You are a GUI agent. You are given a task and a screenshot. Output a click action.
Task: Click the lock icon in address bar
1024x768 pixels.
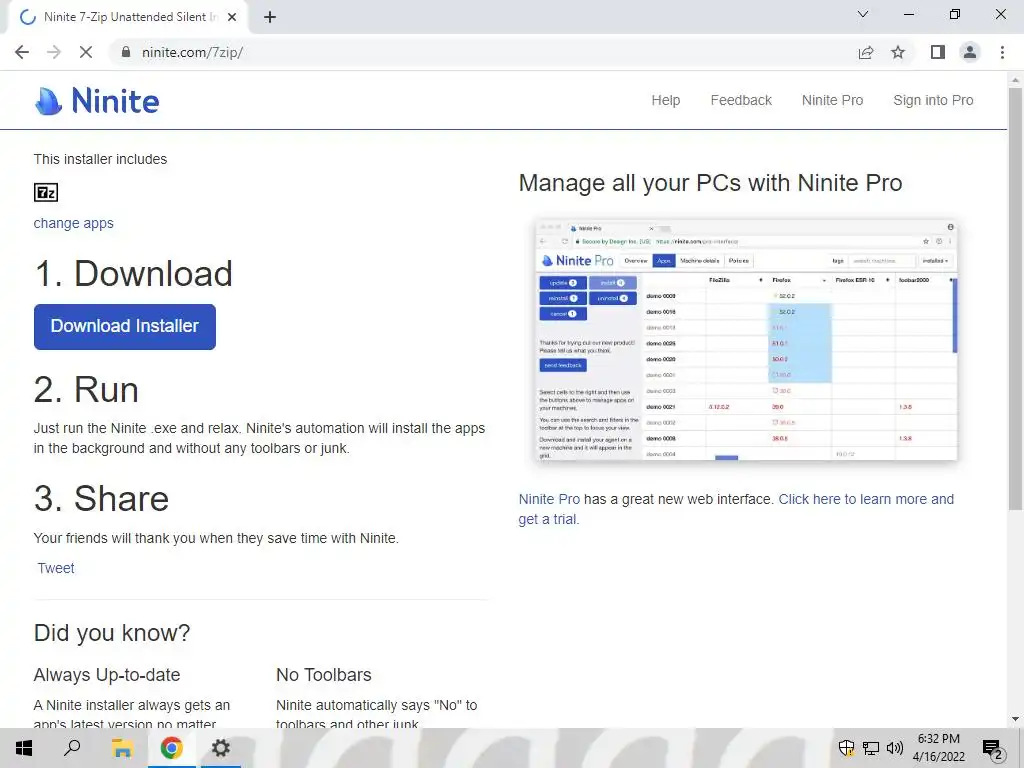[x=126, y=52]
